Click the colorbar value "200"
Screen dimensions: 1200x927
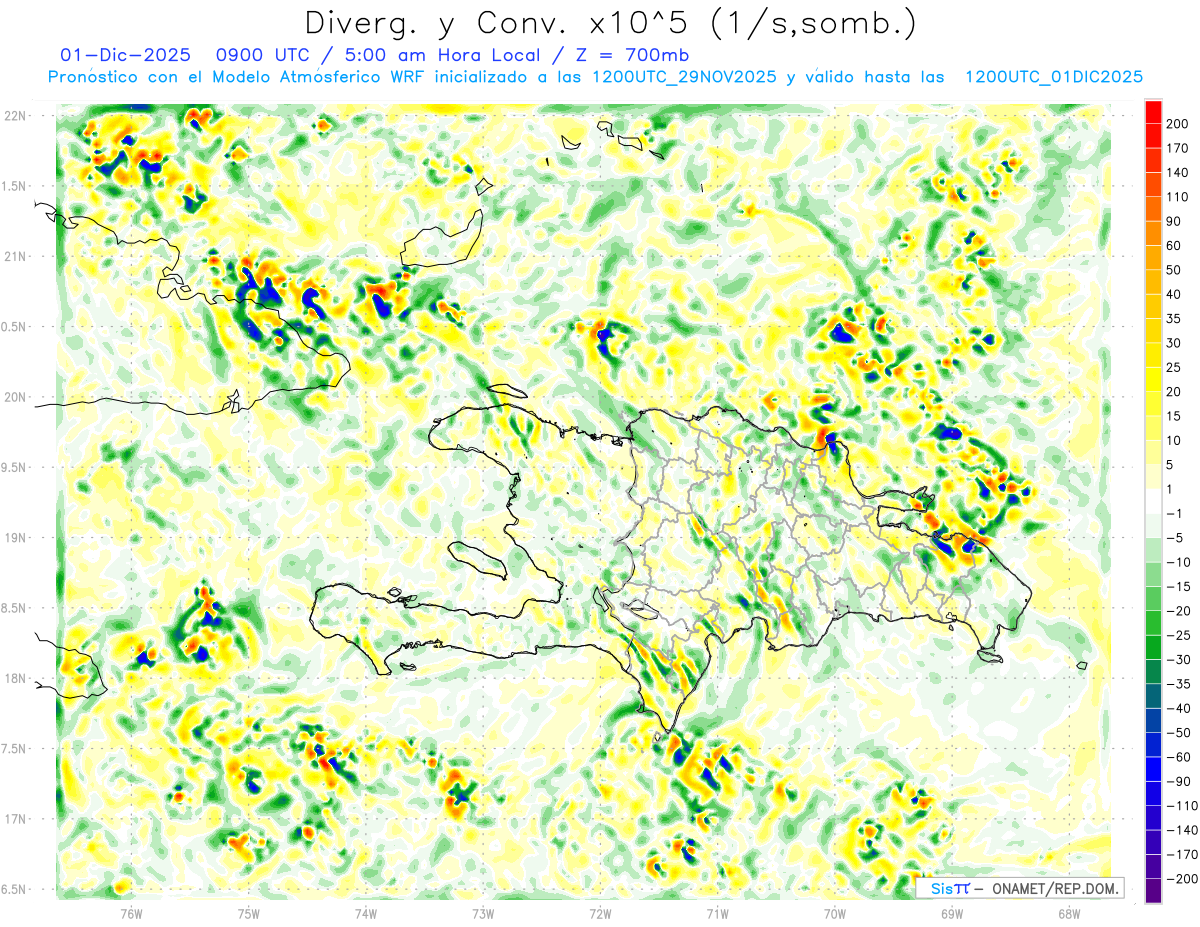tap(1178, 123)
